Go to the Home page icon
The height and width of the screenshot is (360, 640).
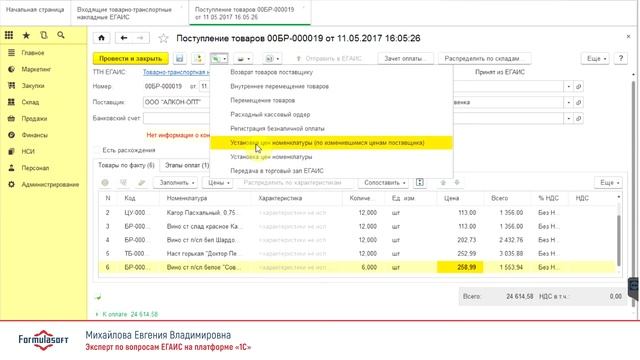click(x=102, y=38)
